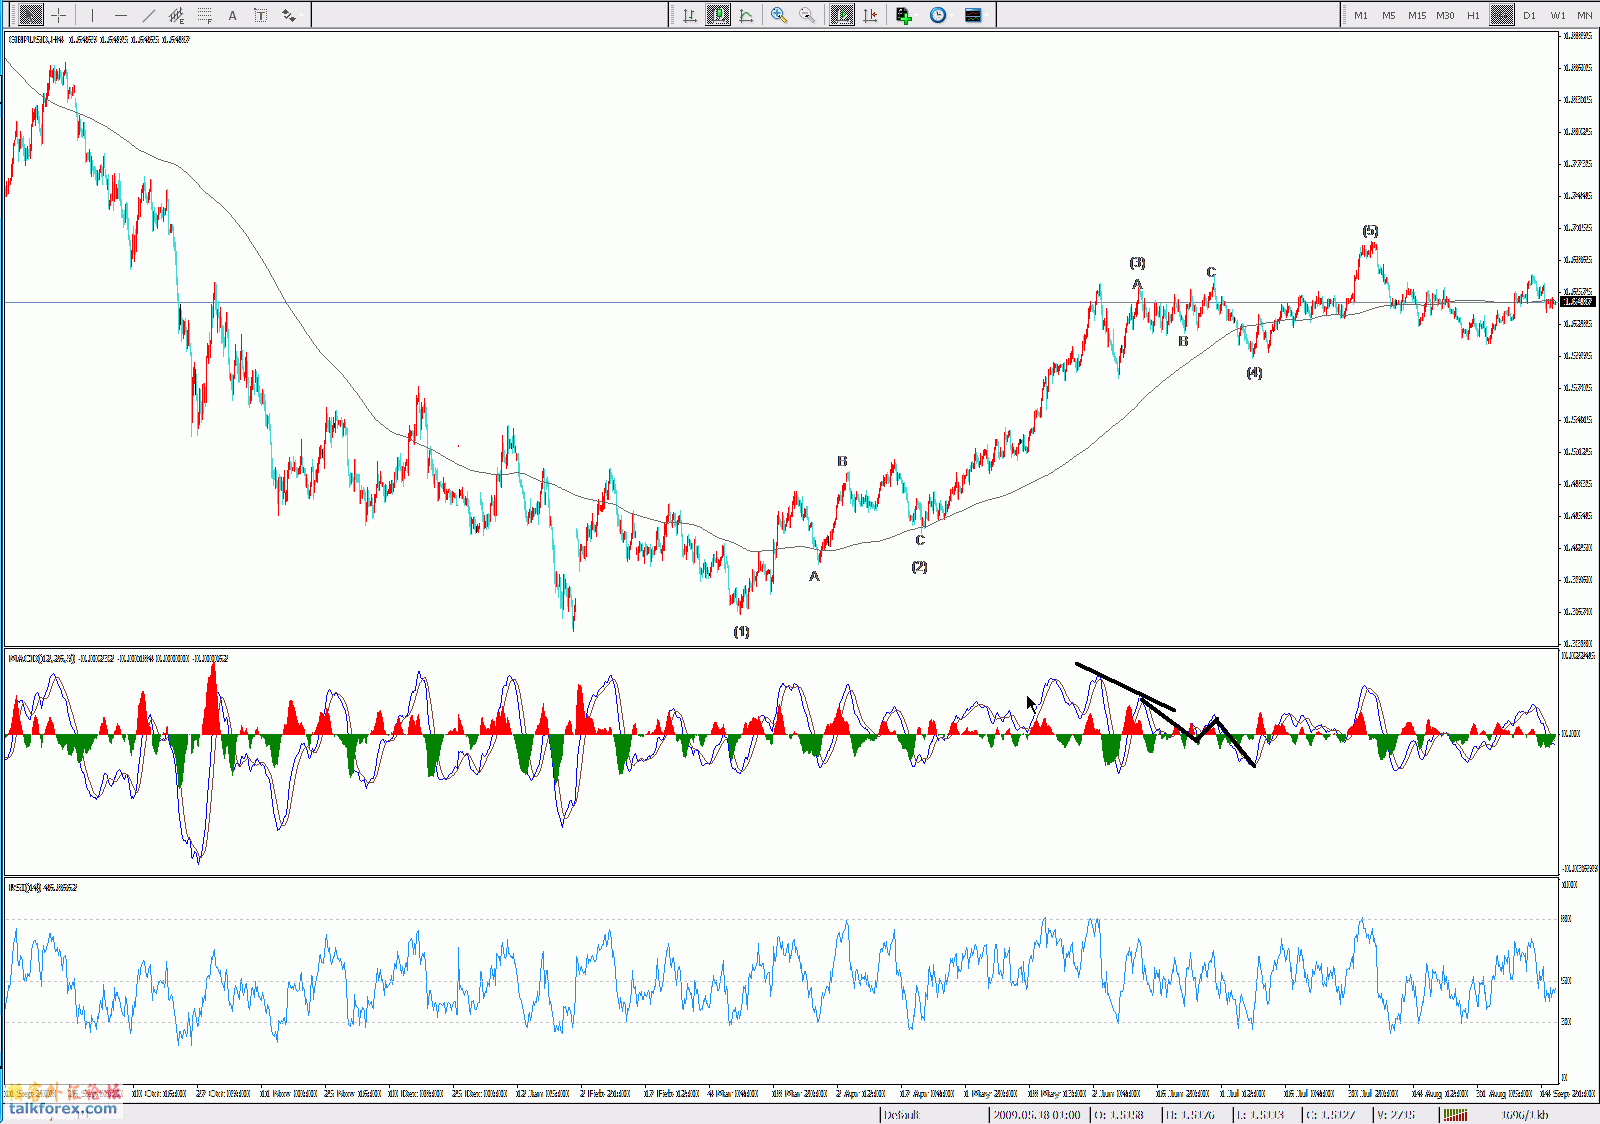Zoom out of the chart
The width and height of the screenshot is (1600, 1124).
pyautogui.click(x=807, y=15)
